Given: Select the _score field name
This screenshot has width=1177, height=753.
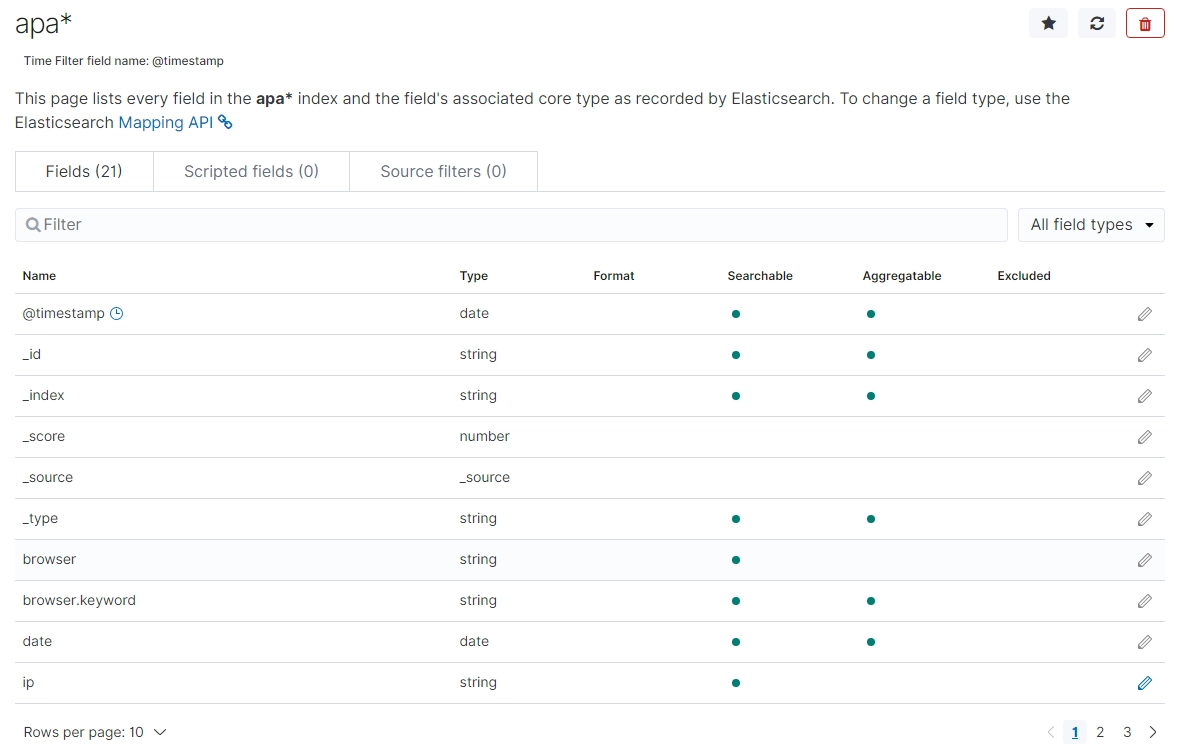Looking at the screenshot, I should (x=44, y=436).
